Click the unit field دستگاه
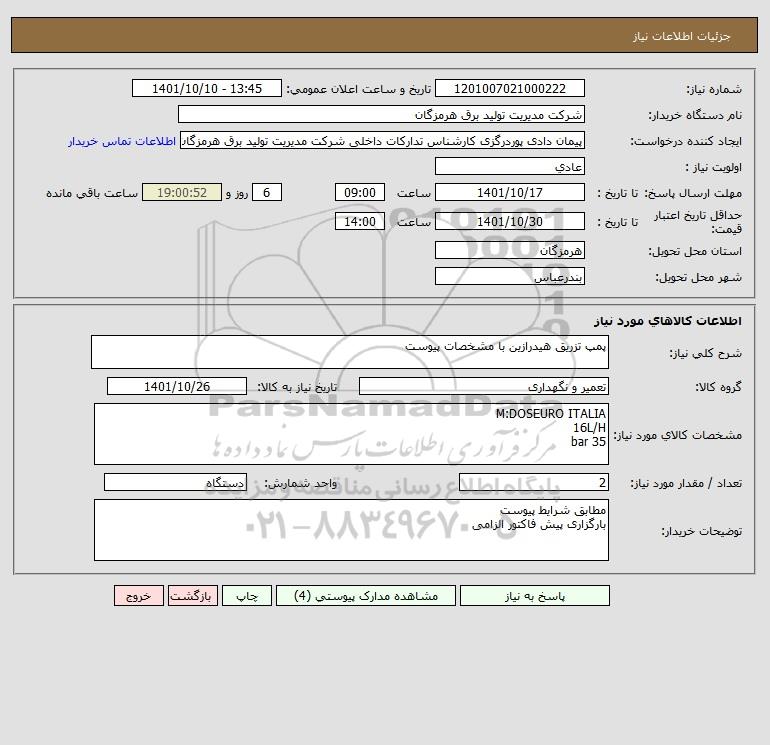Viewport: 770px width, 745px height. click(x=175, y=482)
